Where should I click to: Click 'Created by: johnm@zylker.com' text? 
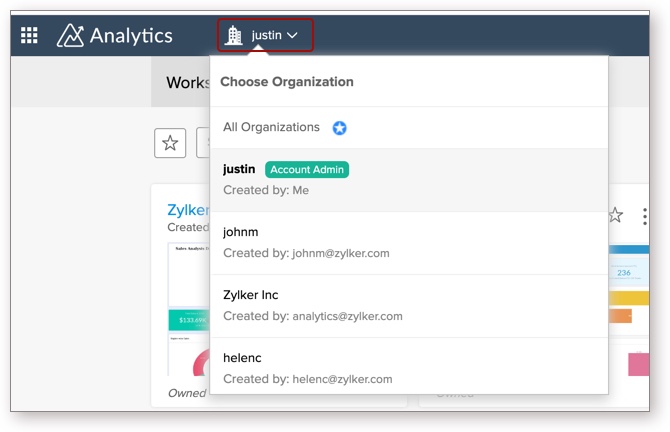click(x=306, y=253)
